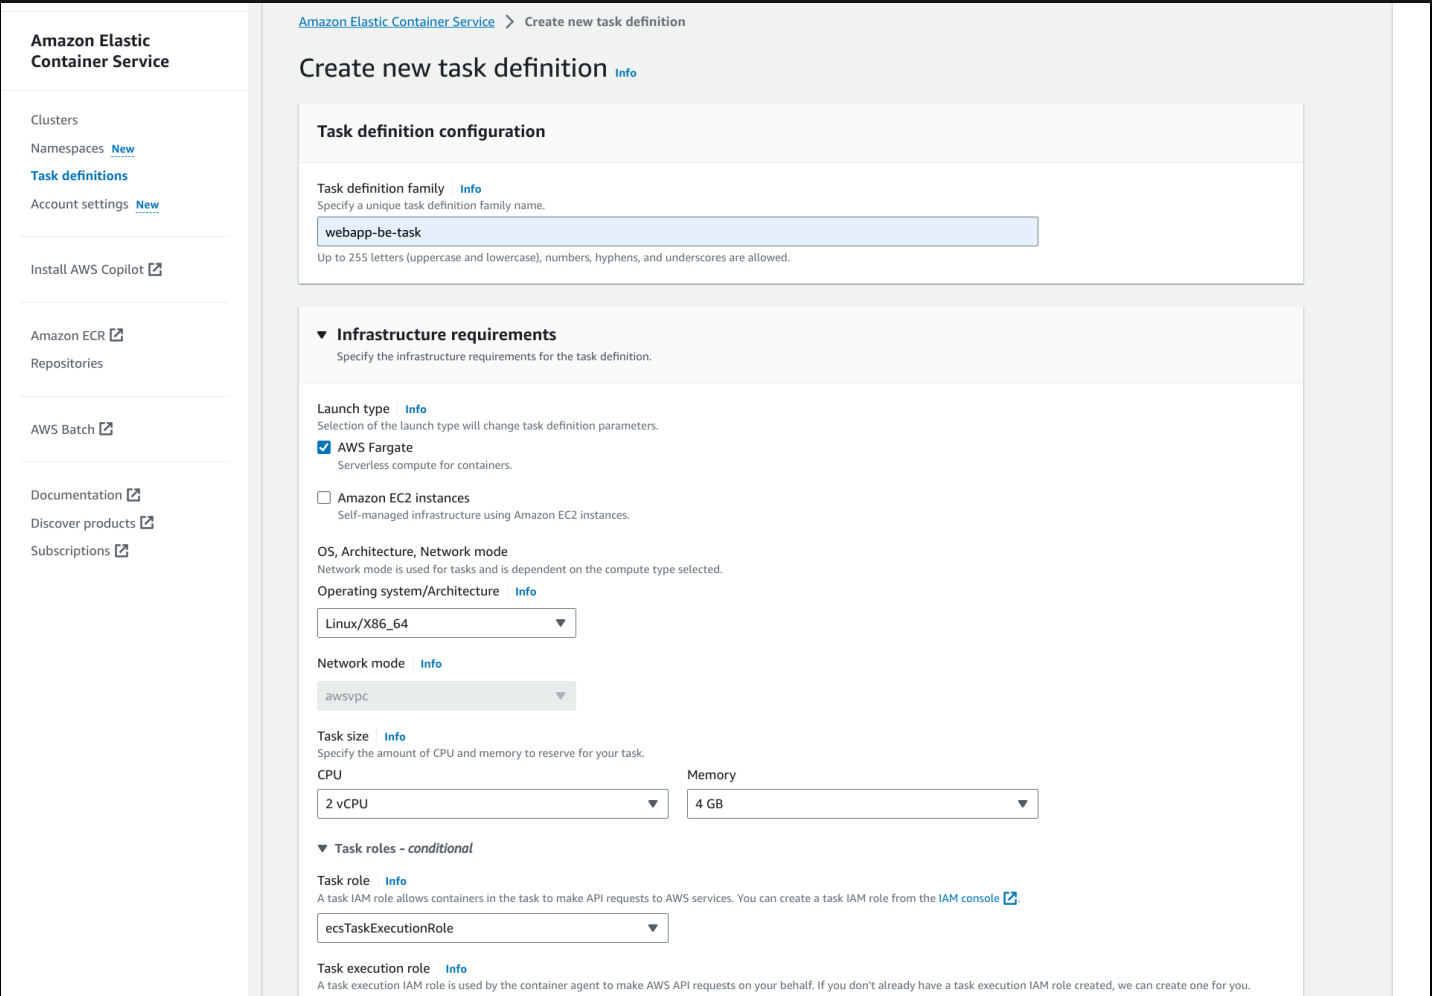This screenshot has height=996, width=1432.
Task: Open the Memory size dropdown
Action: [x=862, y=804]
